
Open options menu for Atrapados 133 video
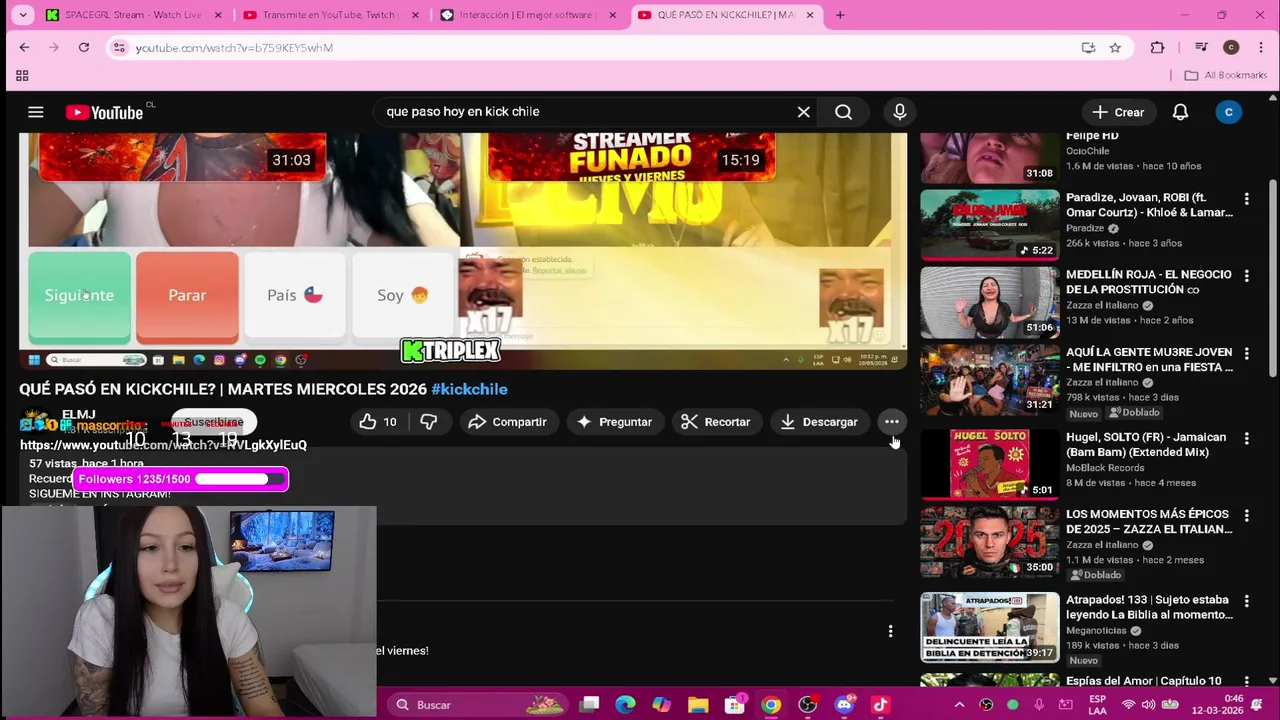point(1246,601)
